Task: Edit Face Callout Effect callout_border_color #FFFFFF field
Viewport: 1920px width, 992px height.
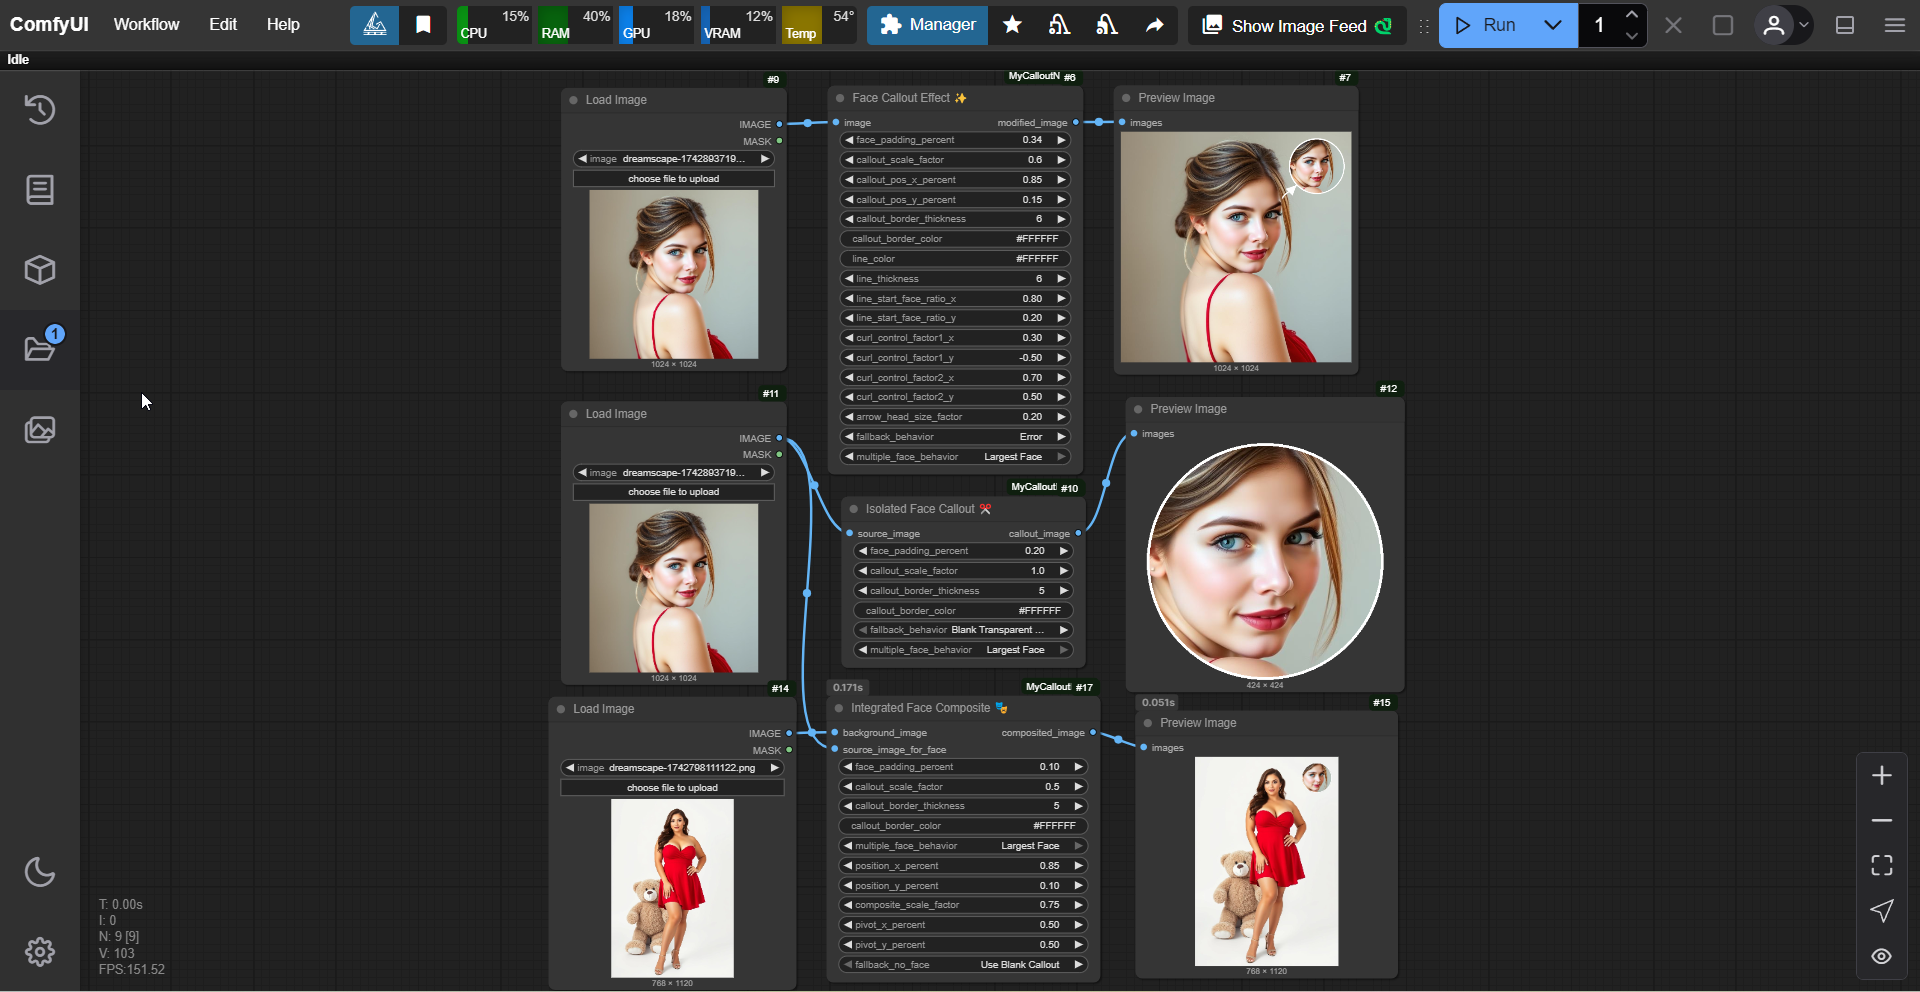Action: point(955,239)
